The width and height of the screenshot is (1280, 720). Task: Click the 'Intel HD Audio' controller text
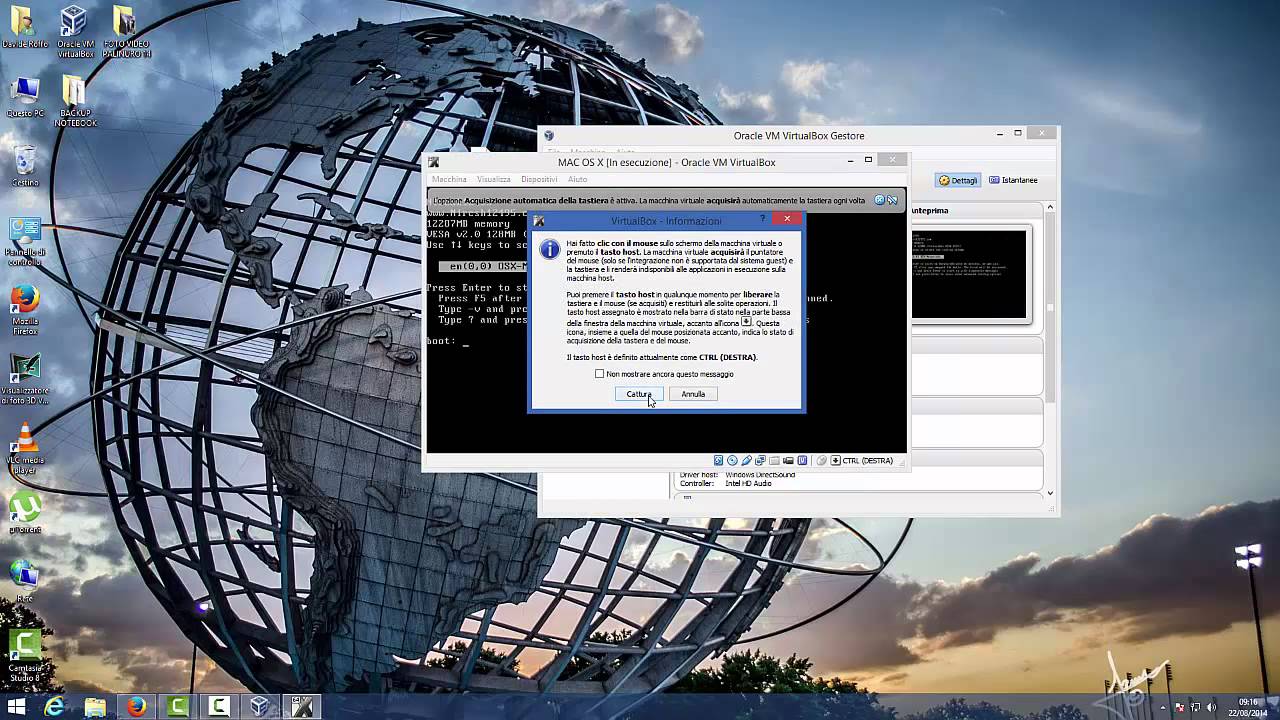click(748, 483)
